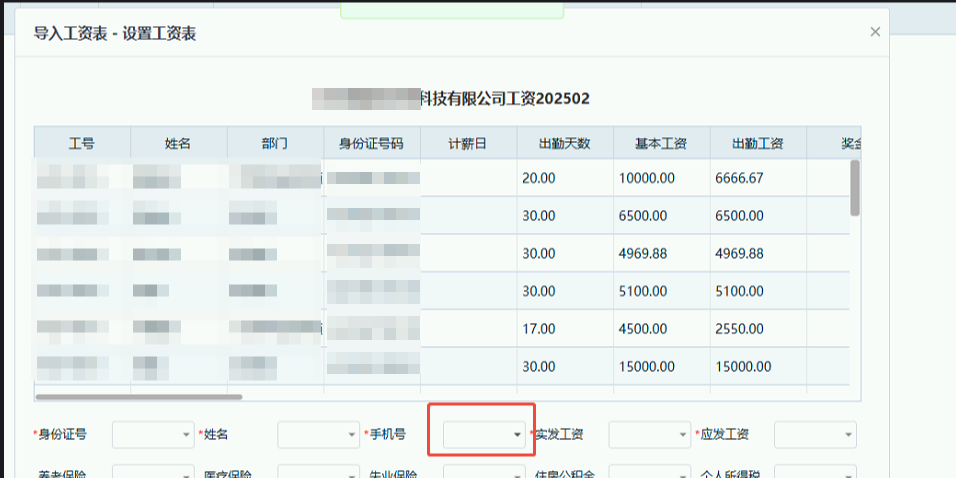This screenshot has height=478, width=956.
Task: Click the 4969.88 基本工资 cell
Action: pyautogui.click(x=661, y=253)
